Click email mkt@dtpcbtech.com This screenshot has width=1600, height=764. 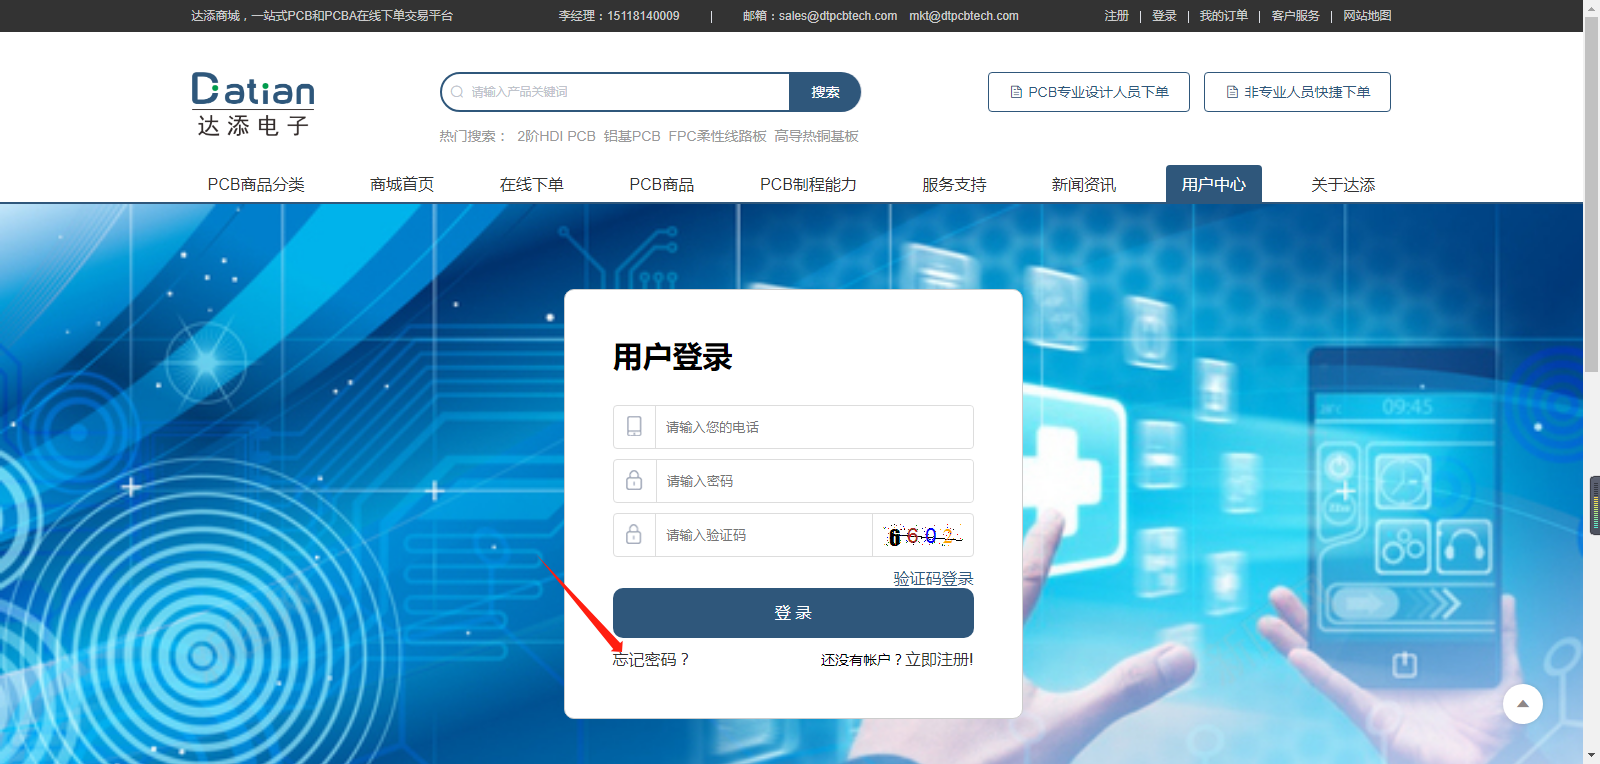pyautogui.click(x=964, y=16)
